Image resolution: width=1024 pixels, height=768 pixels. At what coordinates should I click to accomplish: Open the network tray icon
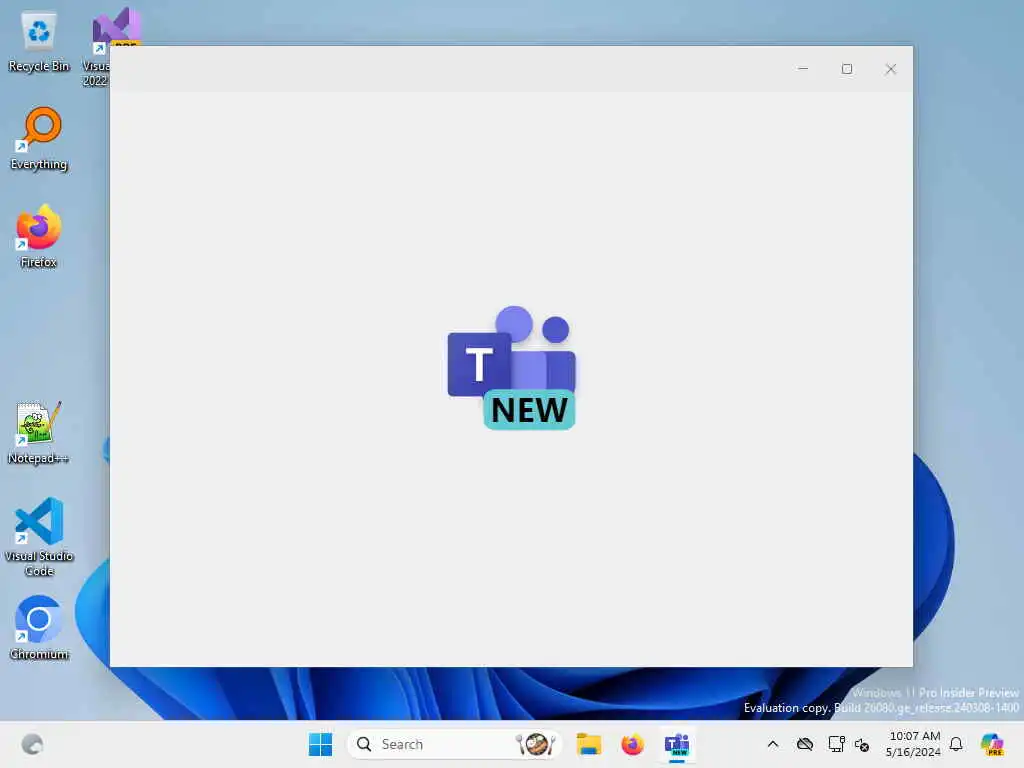(x=836, y=744)
